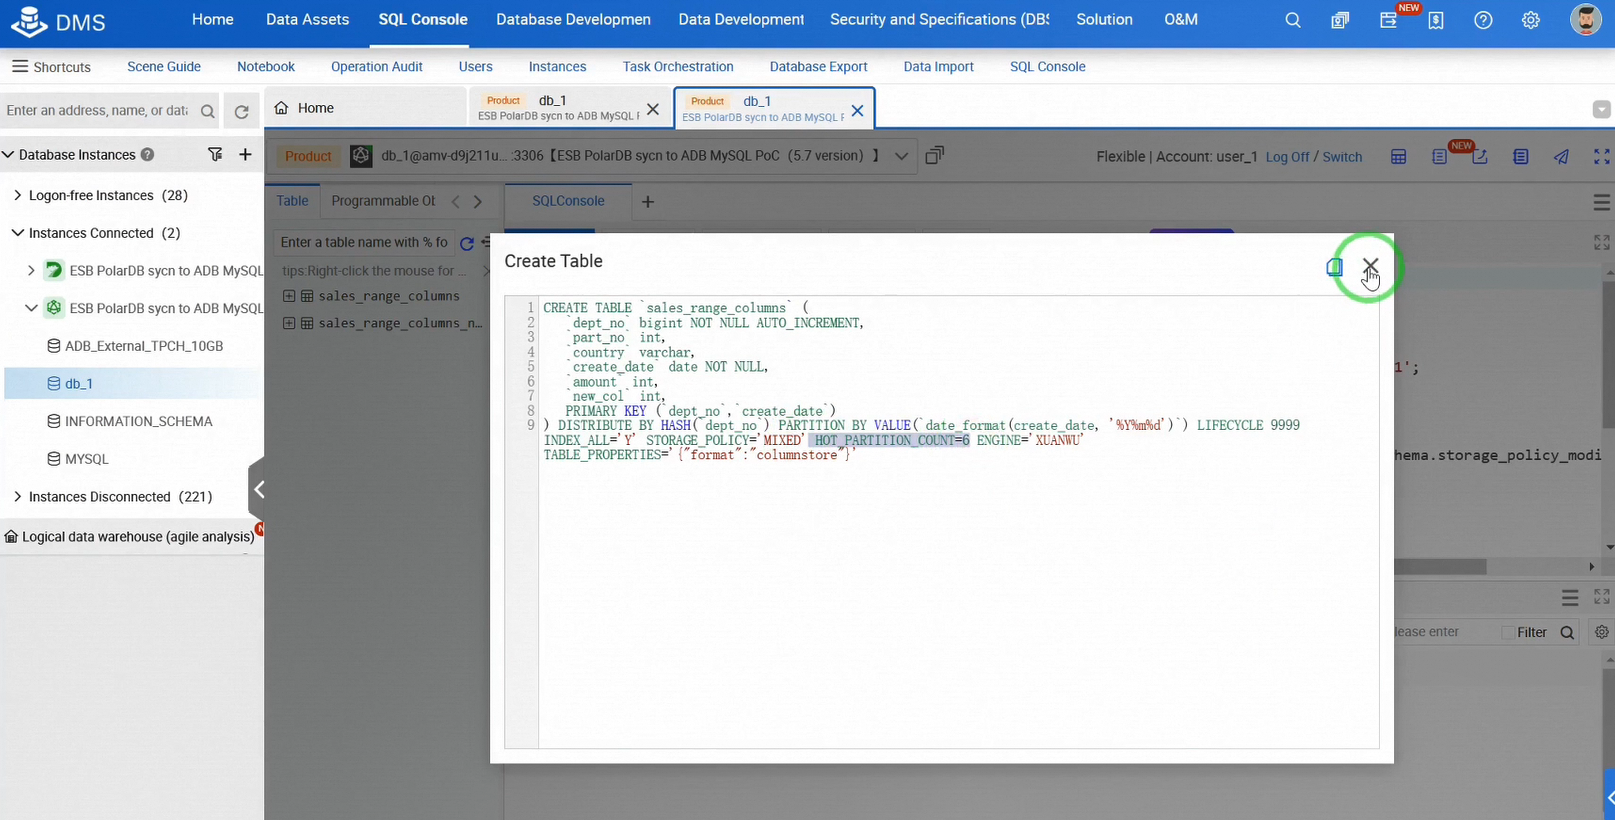Expand Instances Disconnected (221)
The width and height of the screenshot is (1615, 820).
pos(17,496)
